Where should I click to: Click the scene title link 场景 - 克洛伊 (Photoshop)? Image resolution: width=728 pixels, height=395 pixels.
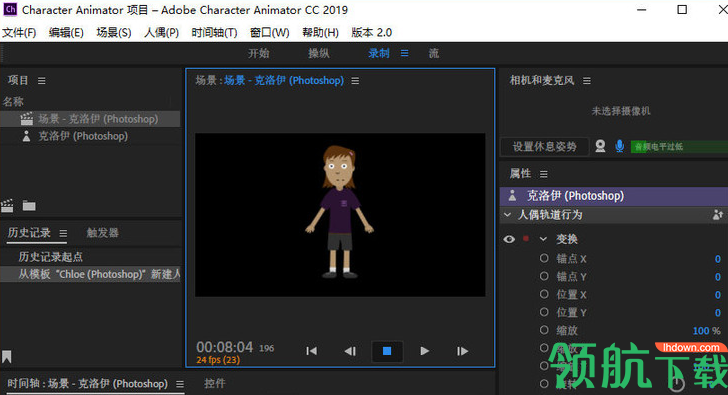[284, 80]
